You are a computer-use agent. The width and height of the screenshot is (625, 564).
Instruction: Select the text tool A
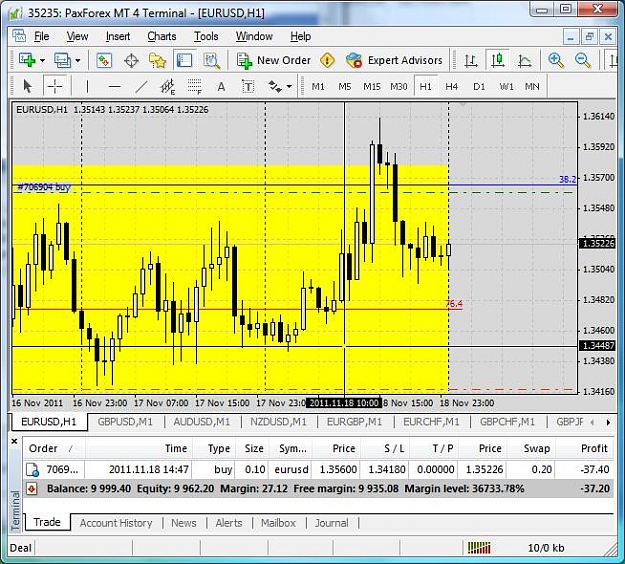click(x=221, y=86)
